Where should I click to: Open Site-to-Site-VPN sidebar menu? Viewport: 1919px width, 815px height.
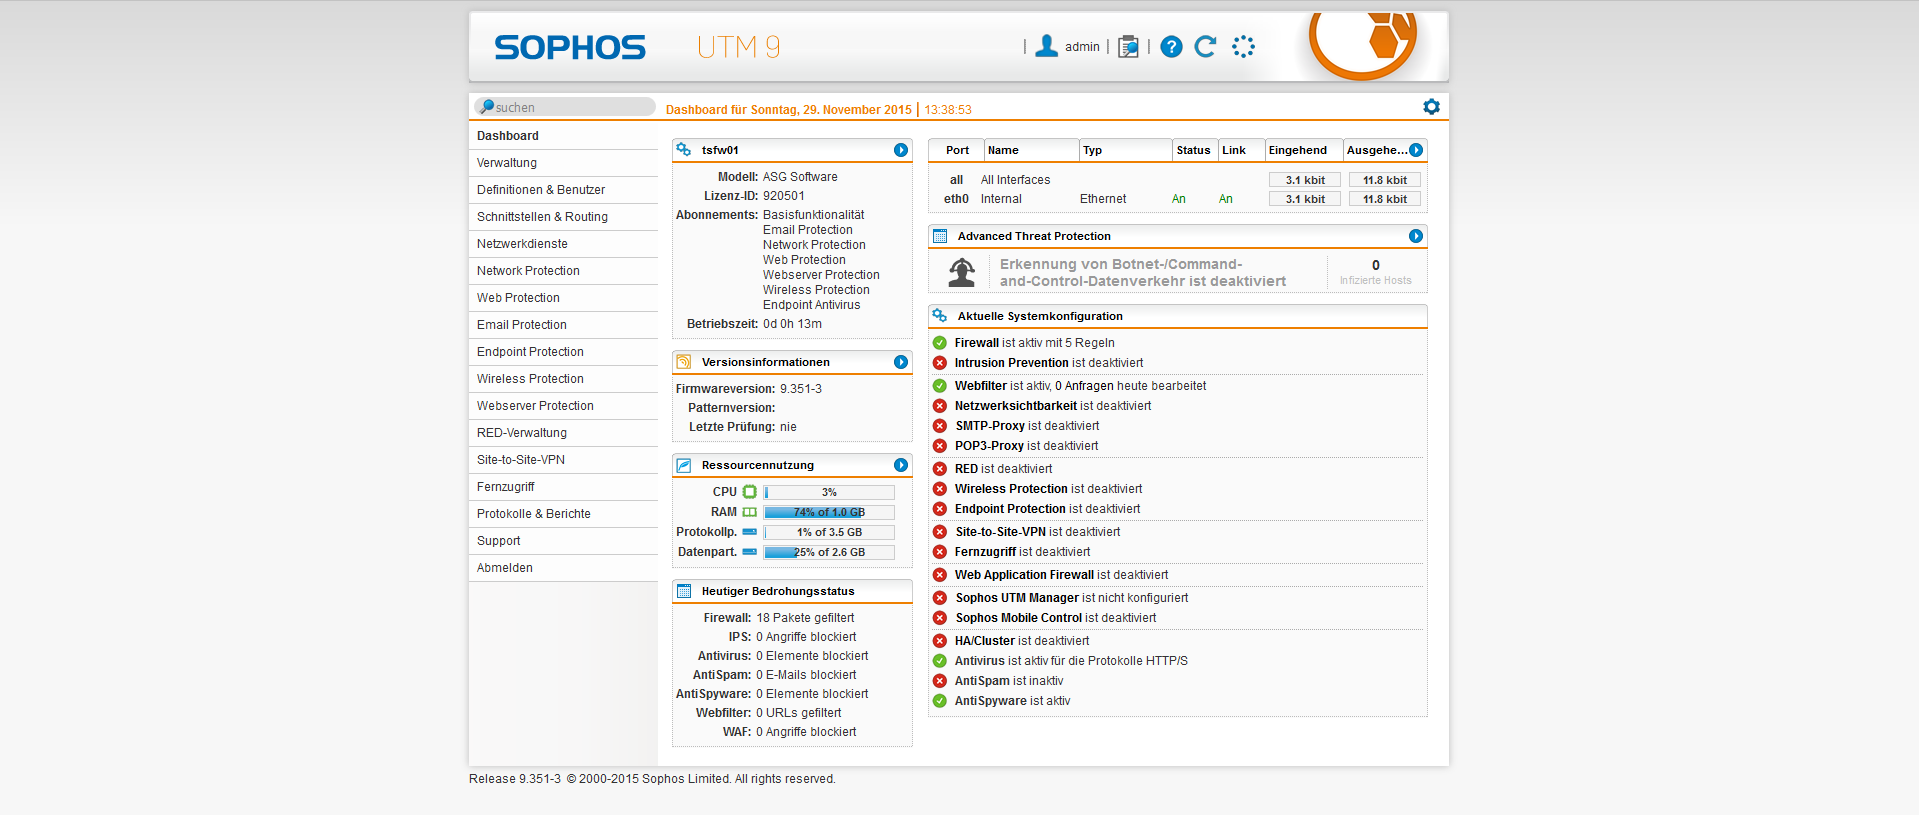tap(563, 460)
